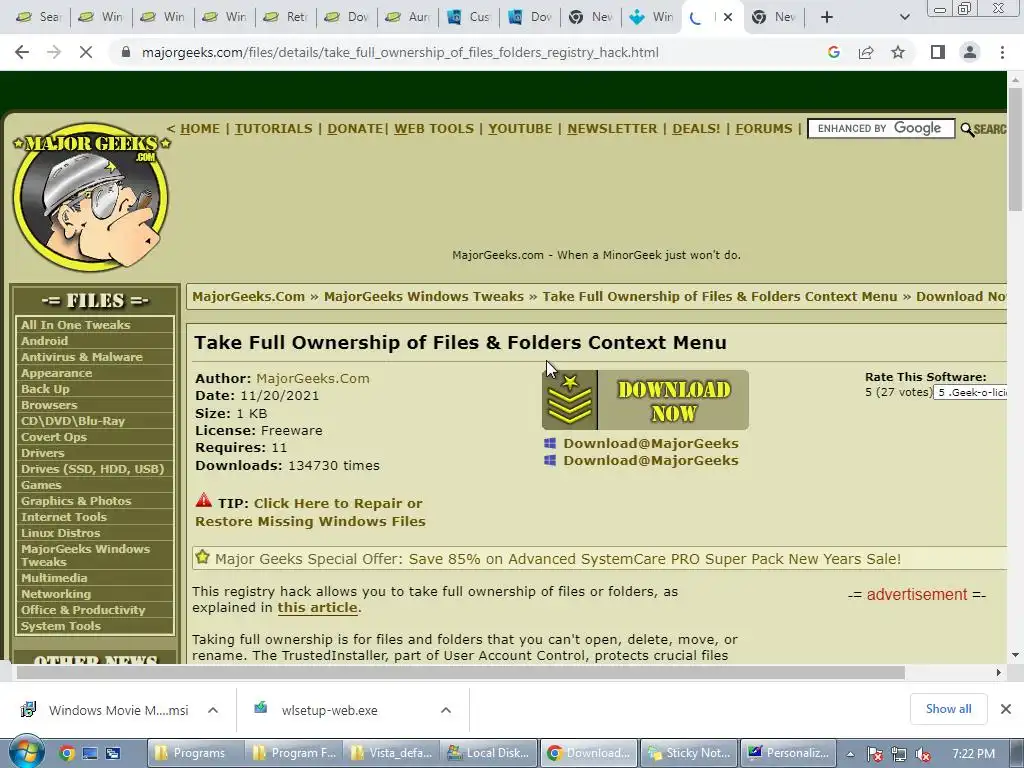Click the special offer star icon

pos(202,557)
